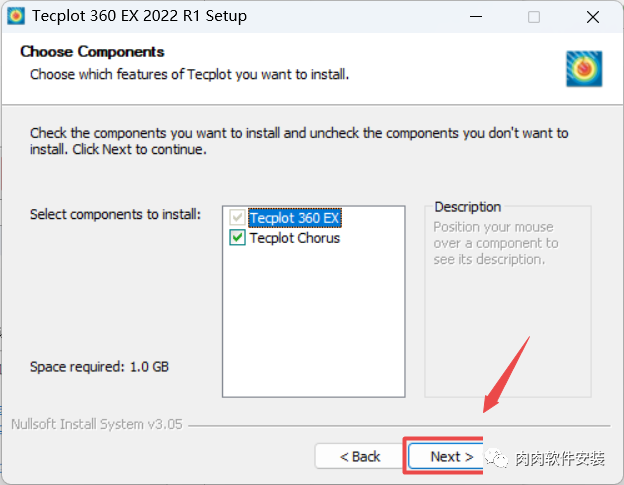The width and height of the screenshot is (624, 485).
Task: Minimize the setup window
Action: click(476, 17)
